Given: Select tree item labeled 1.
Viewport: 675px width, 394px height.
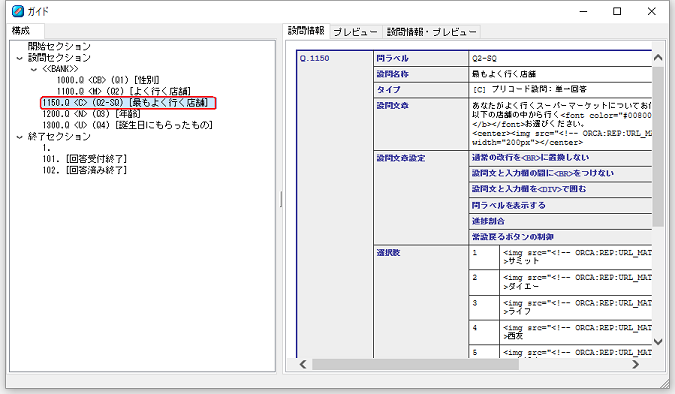Looking at the screenshot, I should point(46,148).
